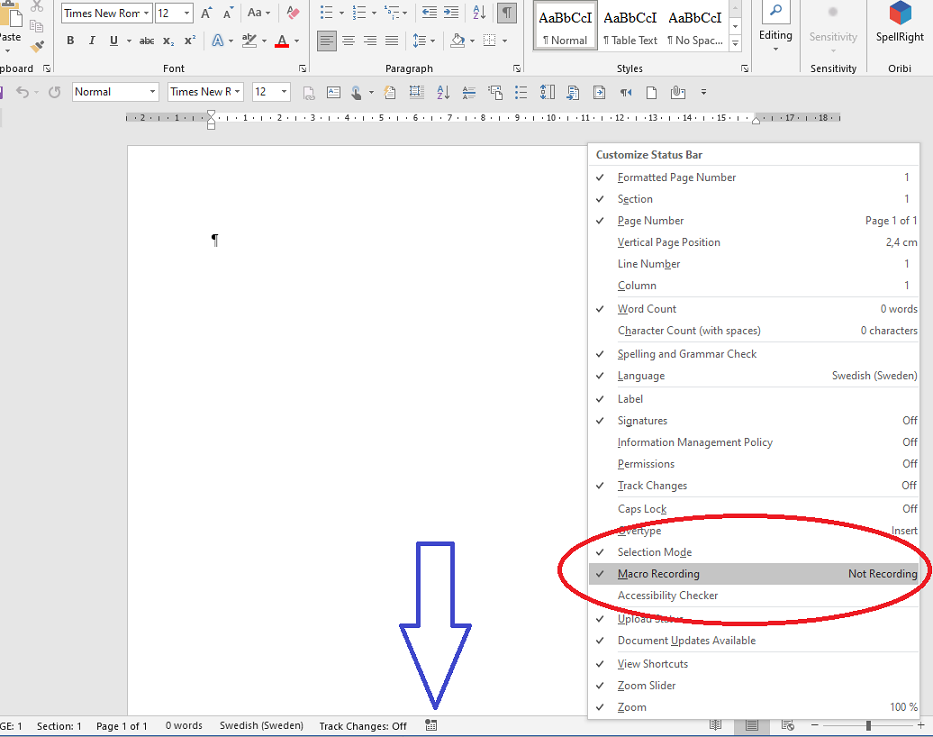Increase font size with grow font icon
The image size is (933, 737).
click(x=206, y=12)
